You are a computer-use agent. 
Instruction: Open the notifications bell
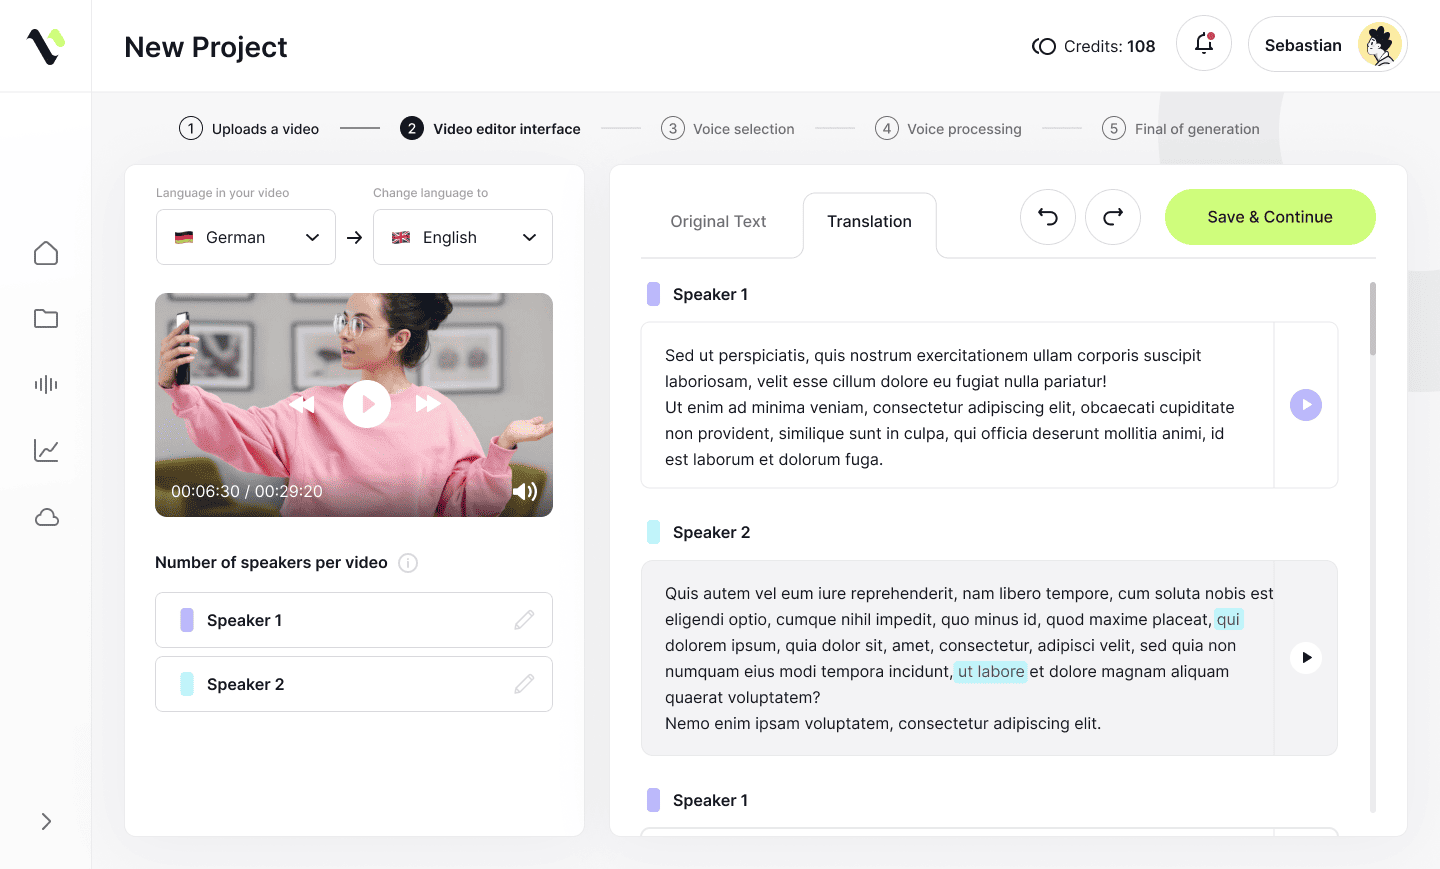(1204, 44)
